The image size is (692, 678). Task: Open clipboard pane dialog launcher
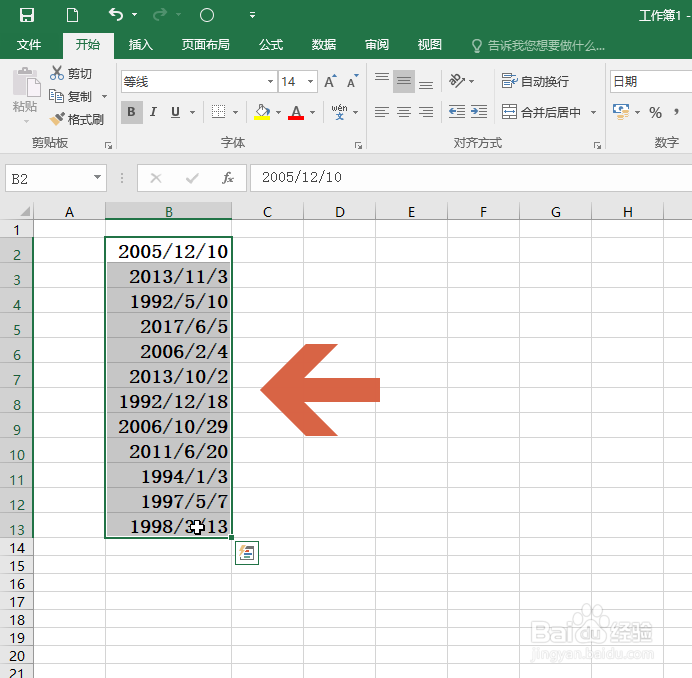tap(108, 146)
